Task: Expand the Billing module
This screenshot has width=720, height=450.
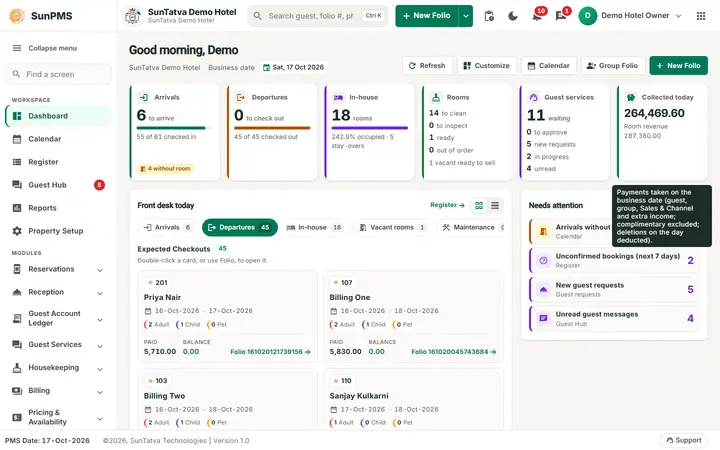Action: pyautogui.click(x=58, y=390)
